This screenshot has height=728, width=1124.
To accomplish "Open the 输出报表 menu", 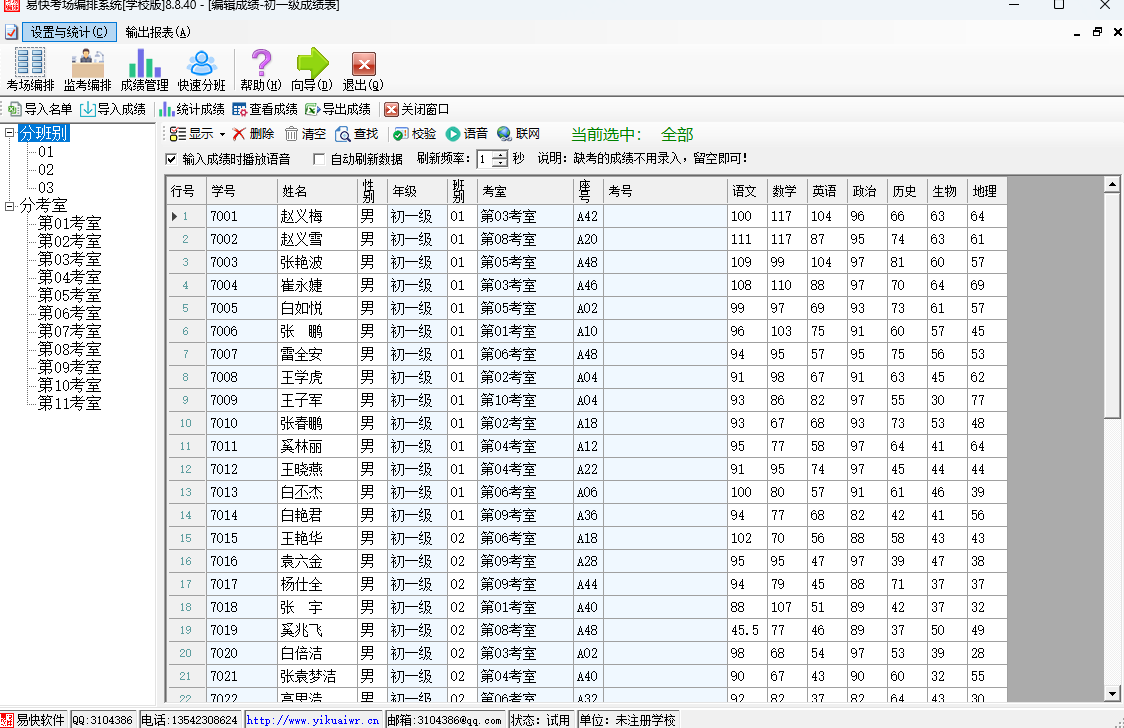I will click(157, 32).
